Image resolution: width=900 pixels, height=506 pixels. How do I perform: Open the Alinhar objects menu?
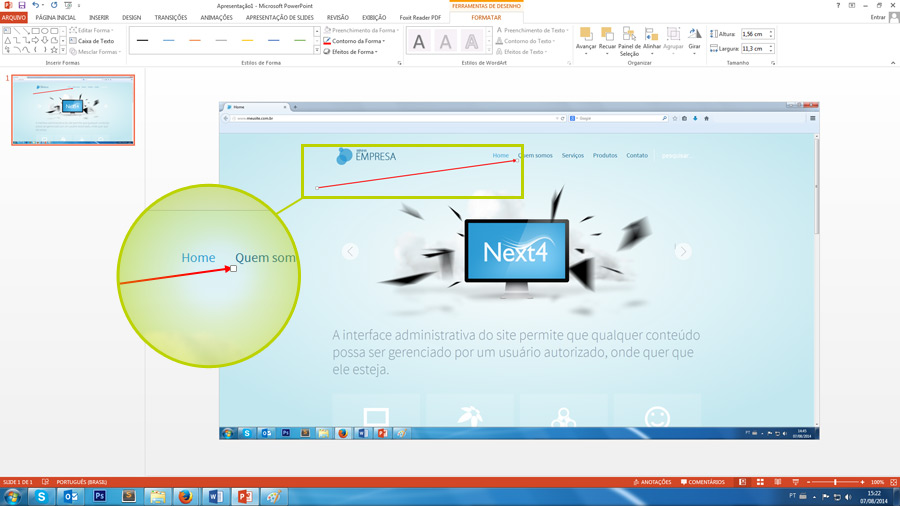[652, 40]
